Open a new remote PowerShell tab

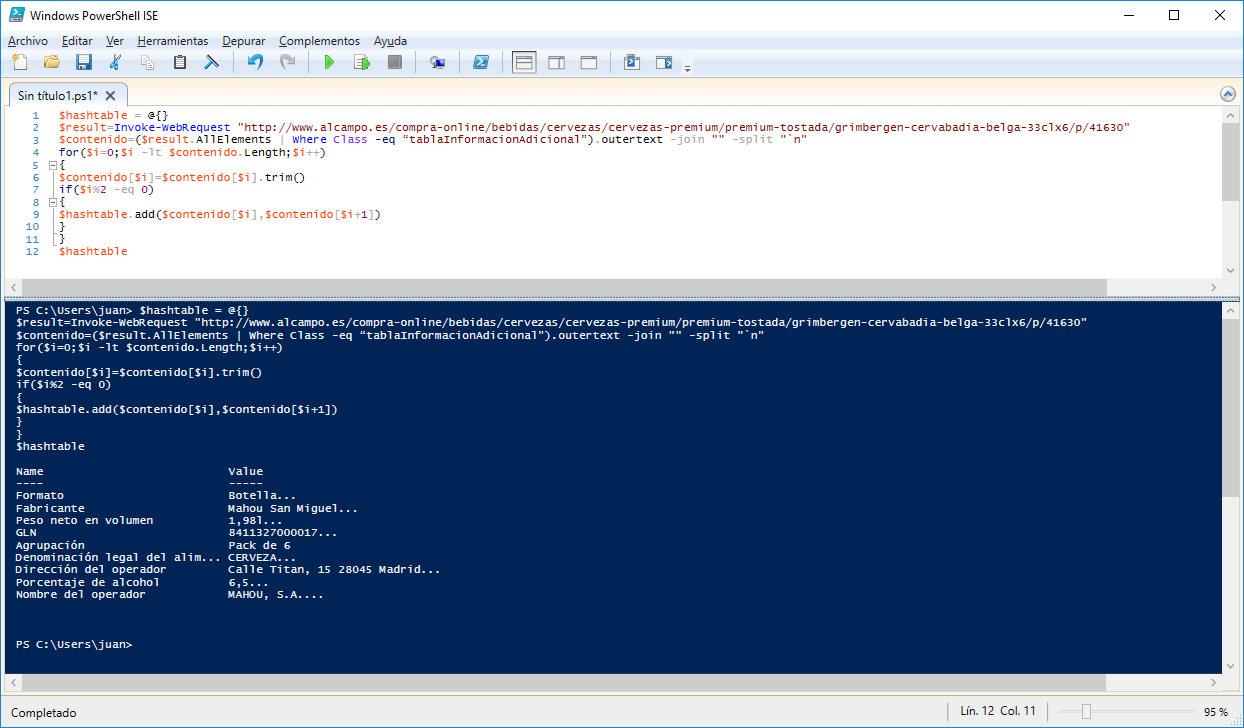437,63
